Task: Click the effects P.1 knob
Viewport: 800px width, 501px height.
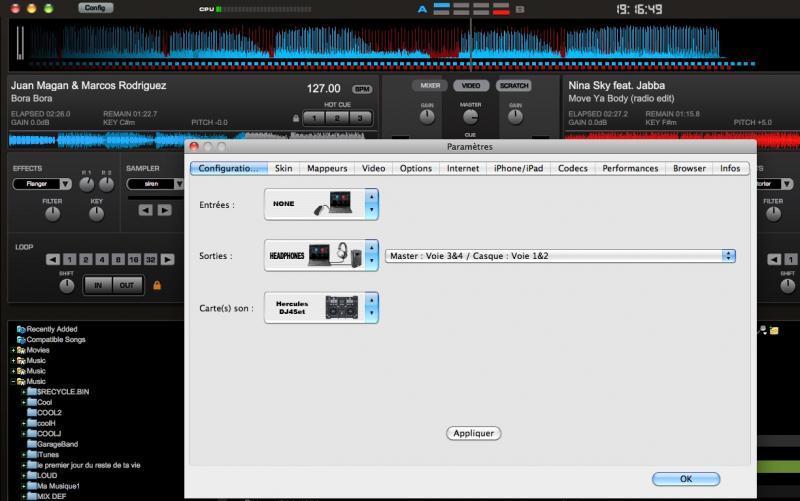Action: click(x=87, y=185)
